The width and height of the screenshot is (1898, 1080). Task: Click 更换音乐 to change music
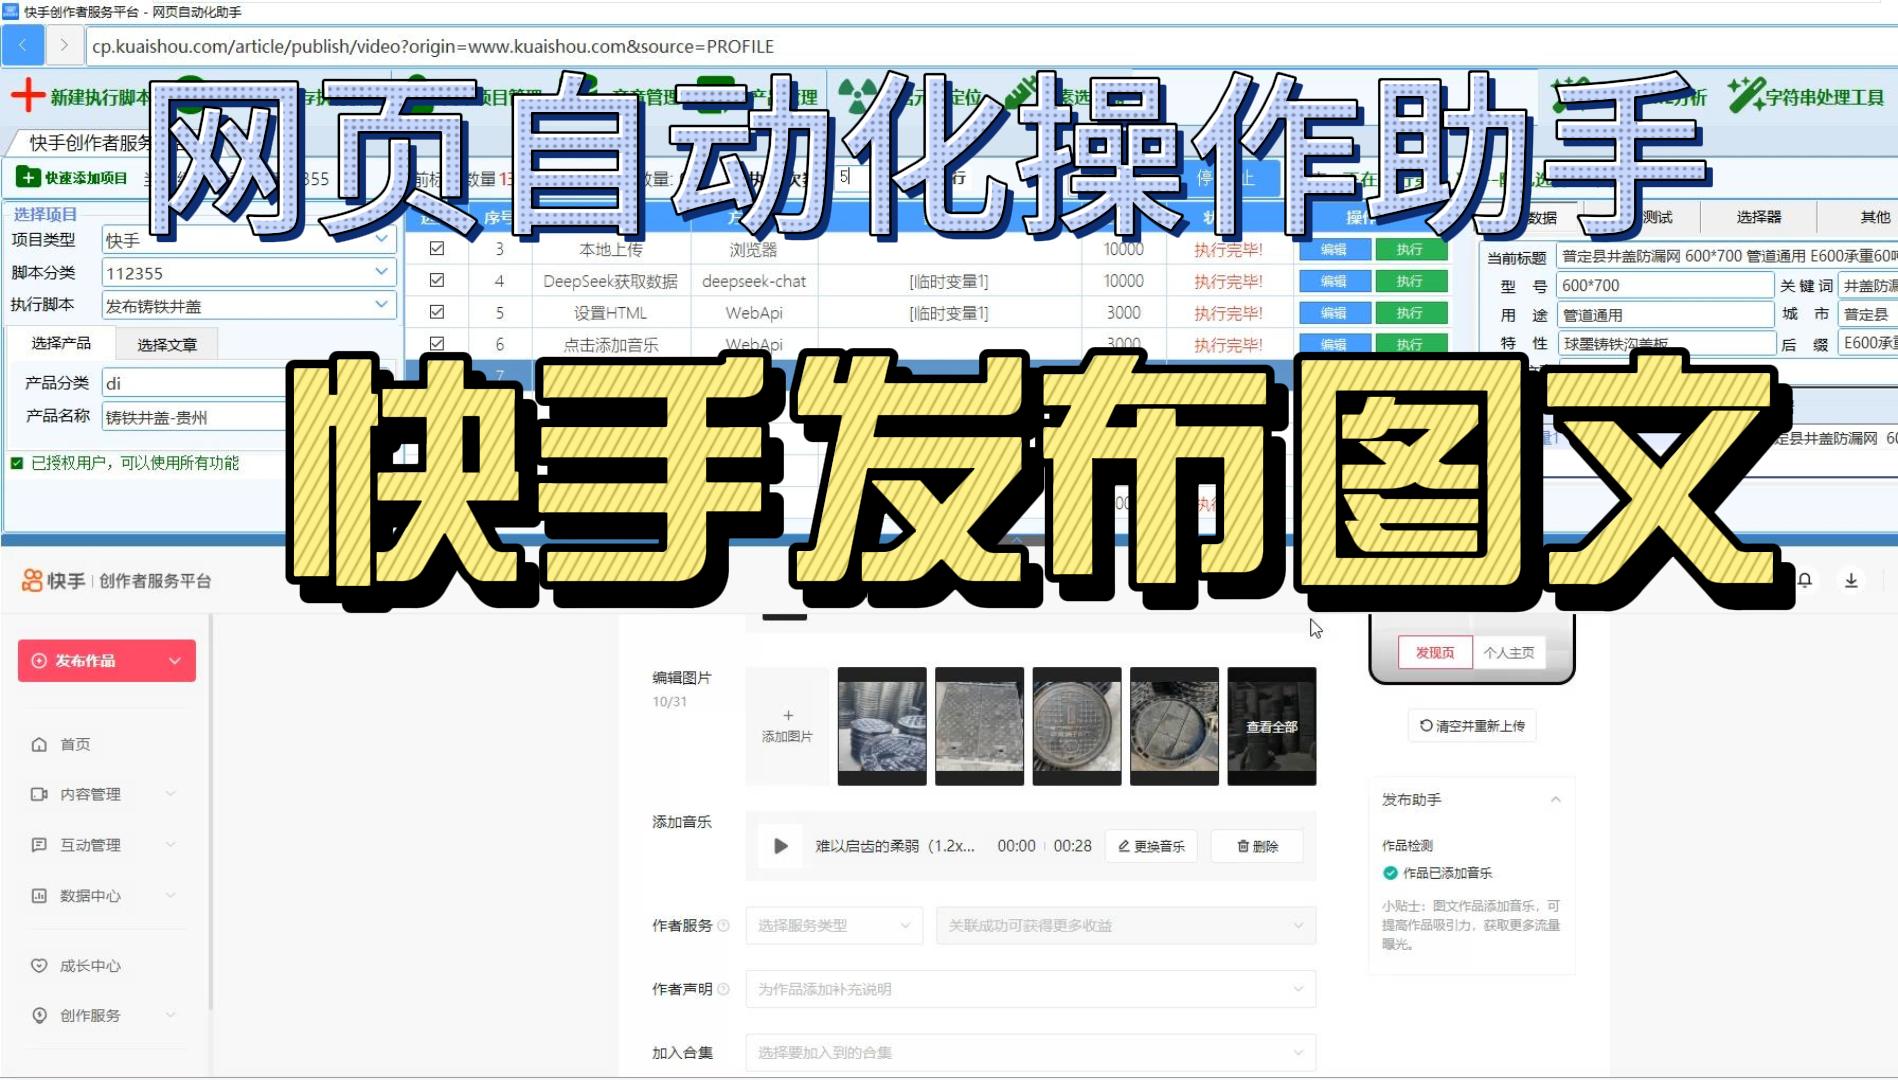[1151, 845]
